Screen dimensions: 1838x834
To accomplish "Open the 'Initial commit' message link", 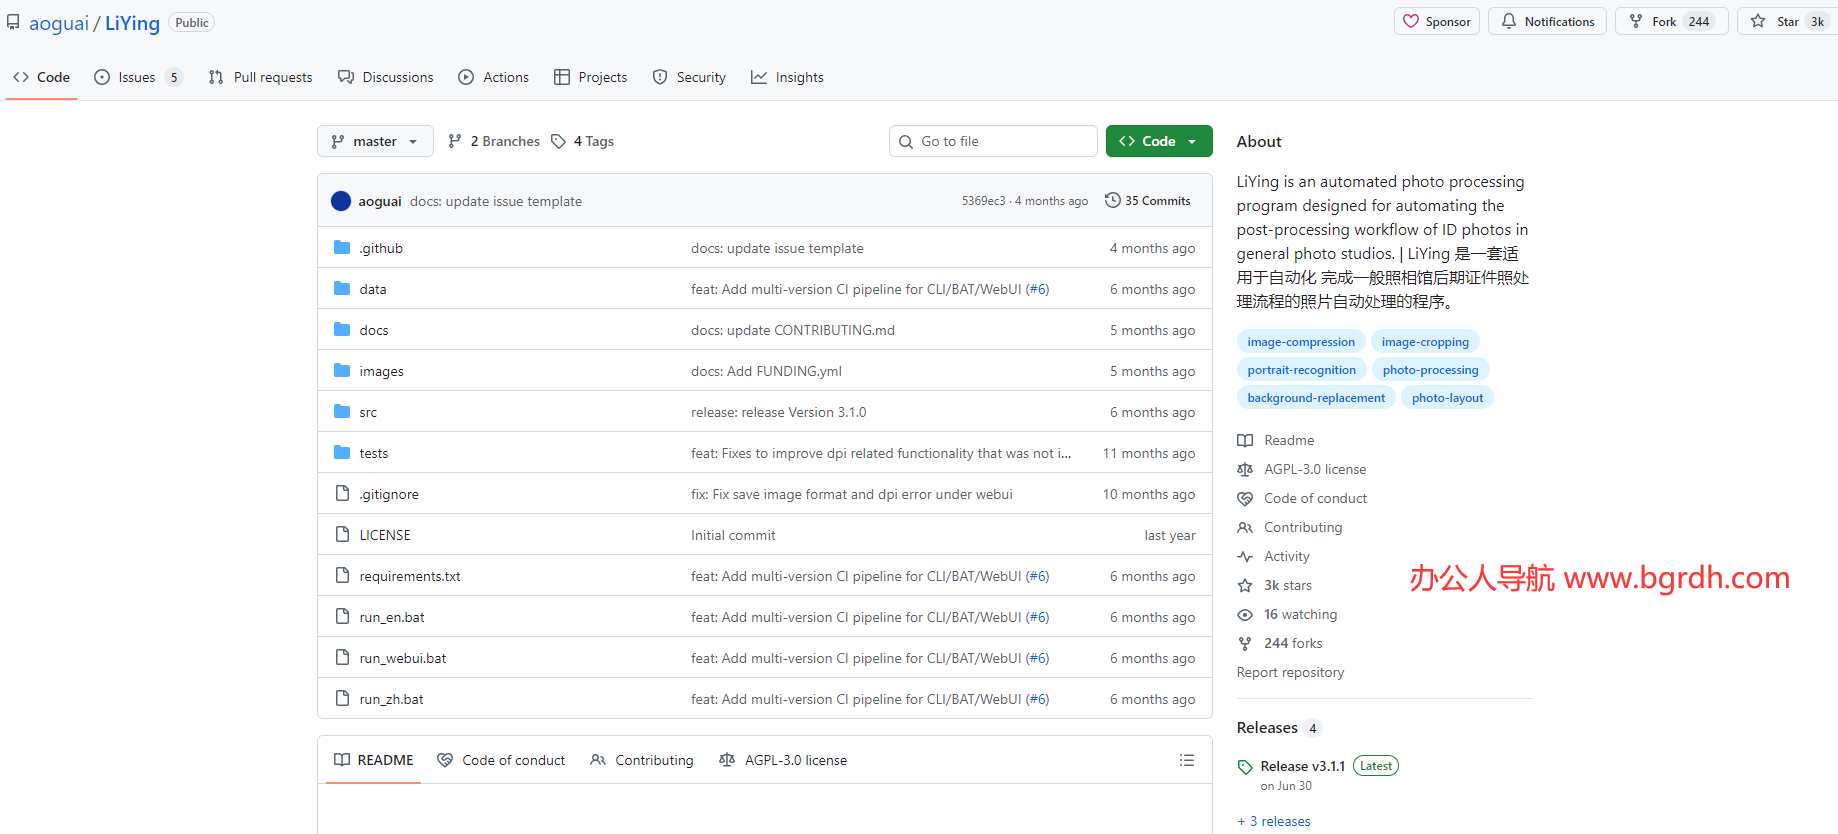I will [x=733, y=535].
